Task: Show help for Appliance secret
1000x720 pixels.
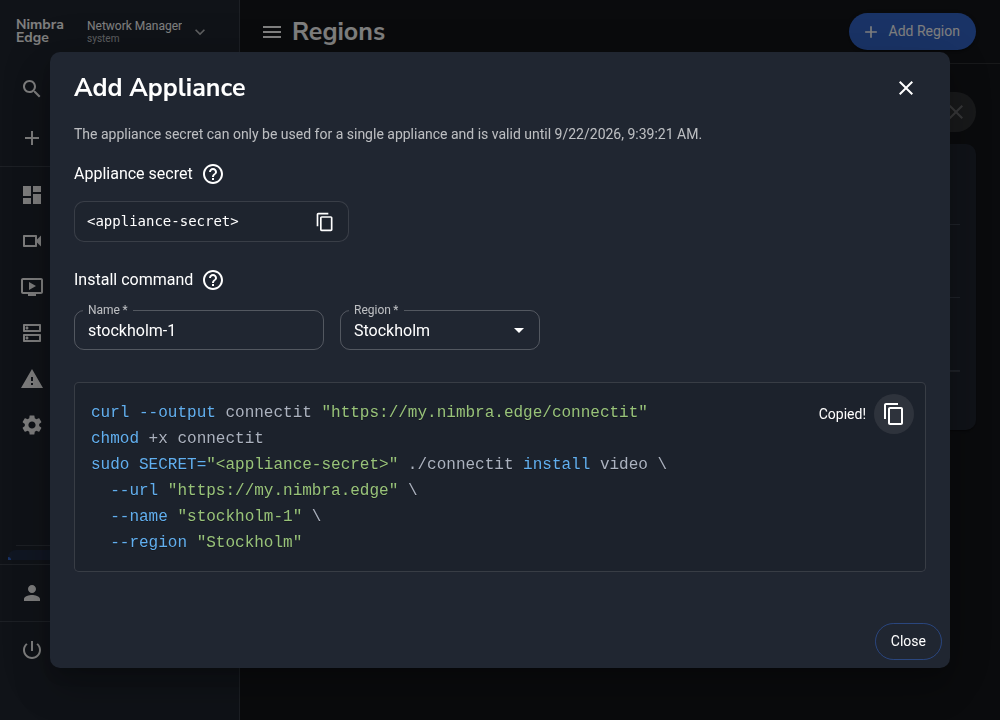Action: point(213,174)
